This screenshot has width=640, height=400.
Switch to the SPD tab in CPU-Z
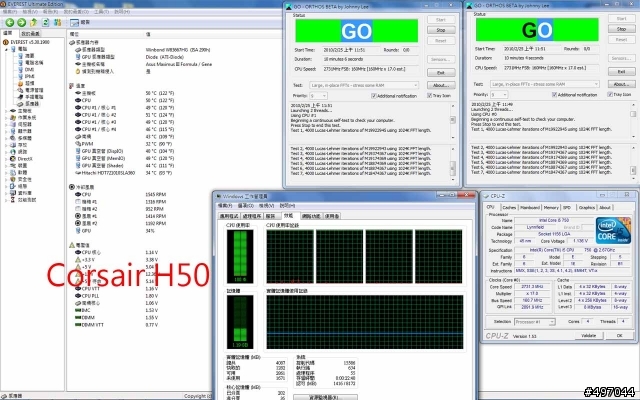(567, 208)
